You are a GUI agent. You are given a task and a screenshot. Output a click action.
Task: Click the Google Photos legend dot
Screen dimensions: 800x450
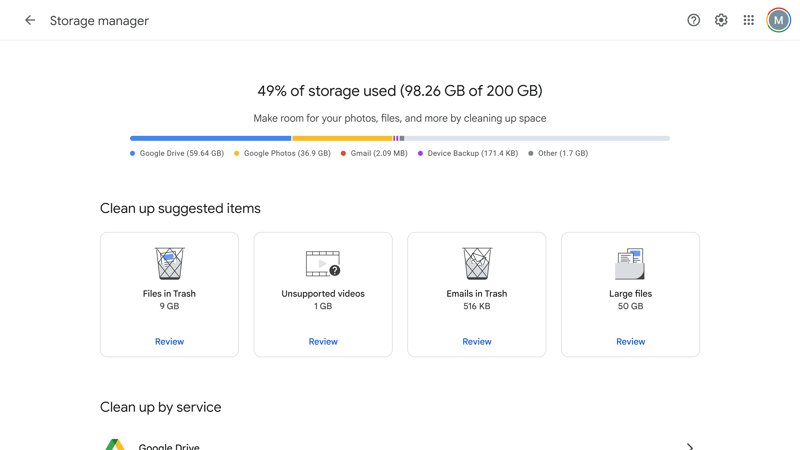[236, 153]
